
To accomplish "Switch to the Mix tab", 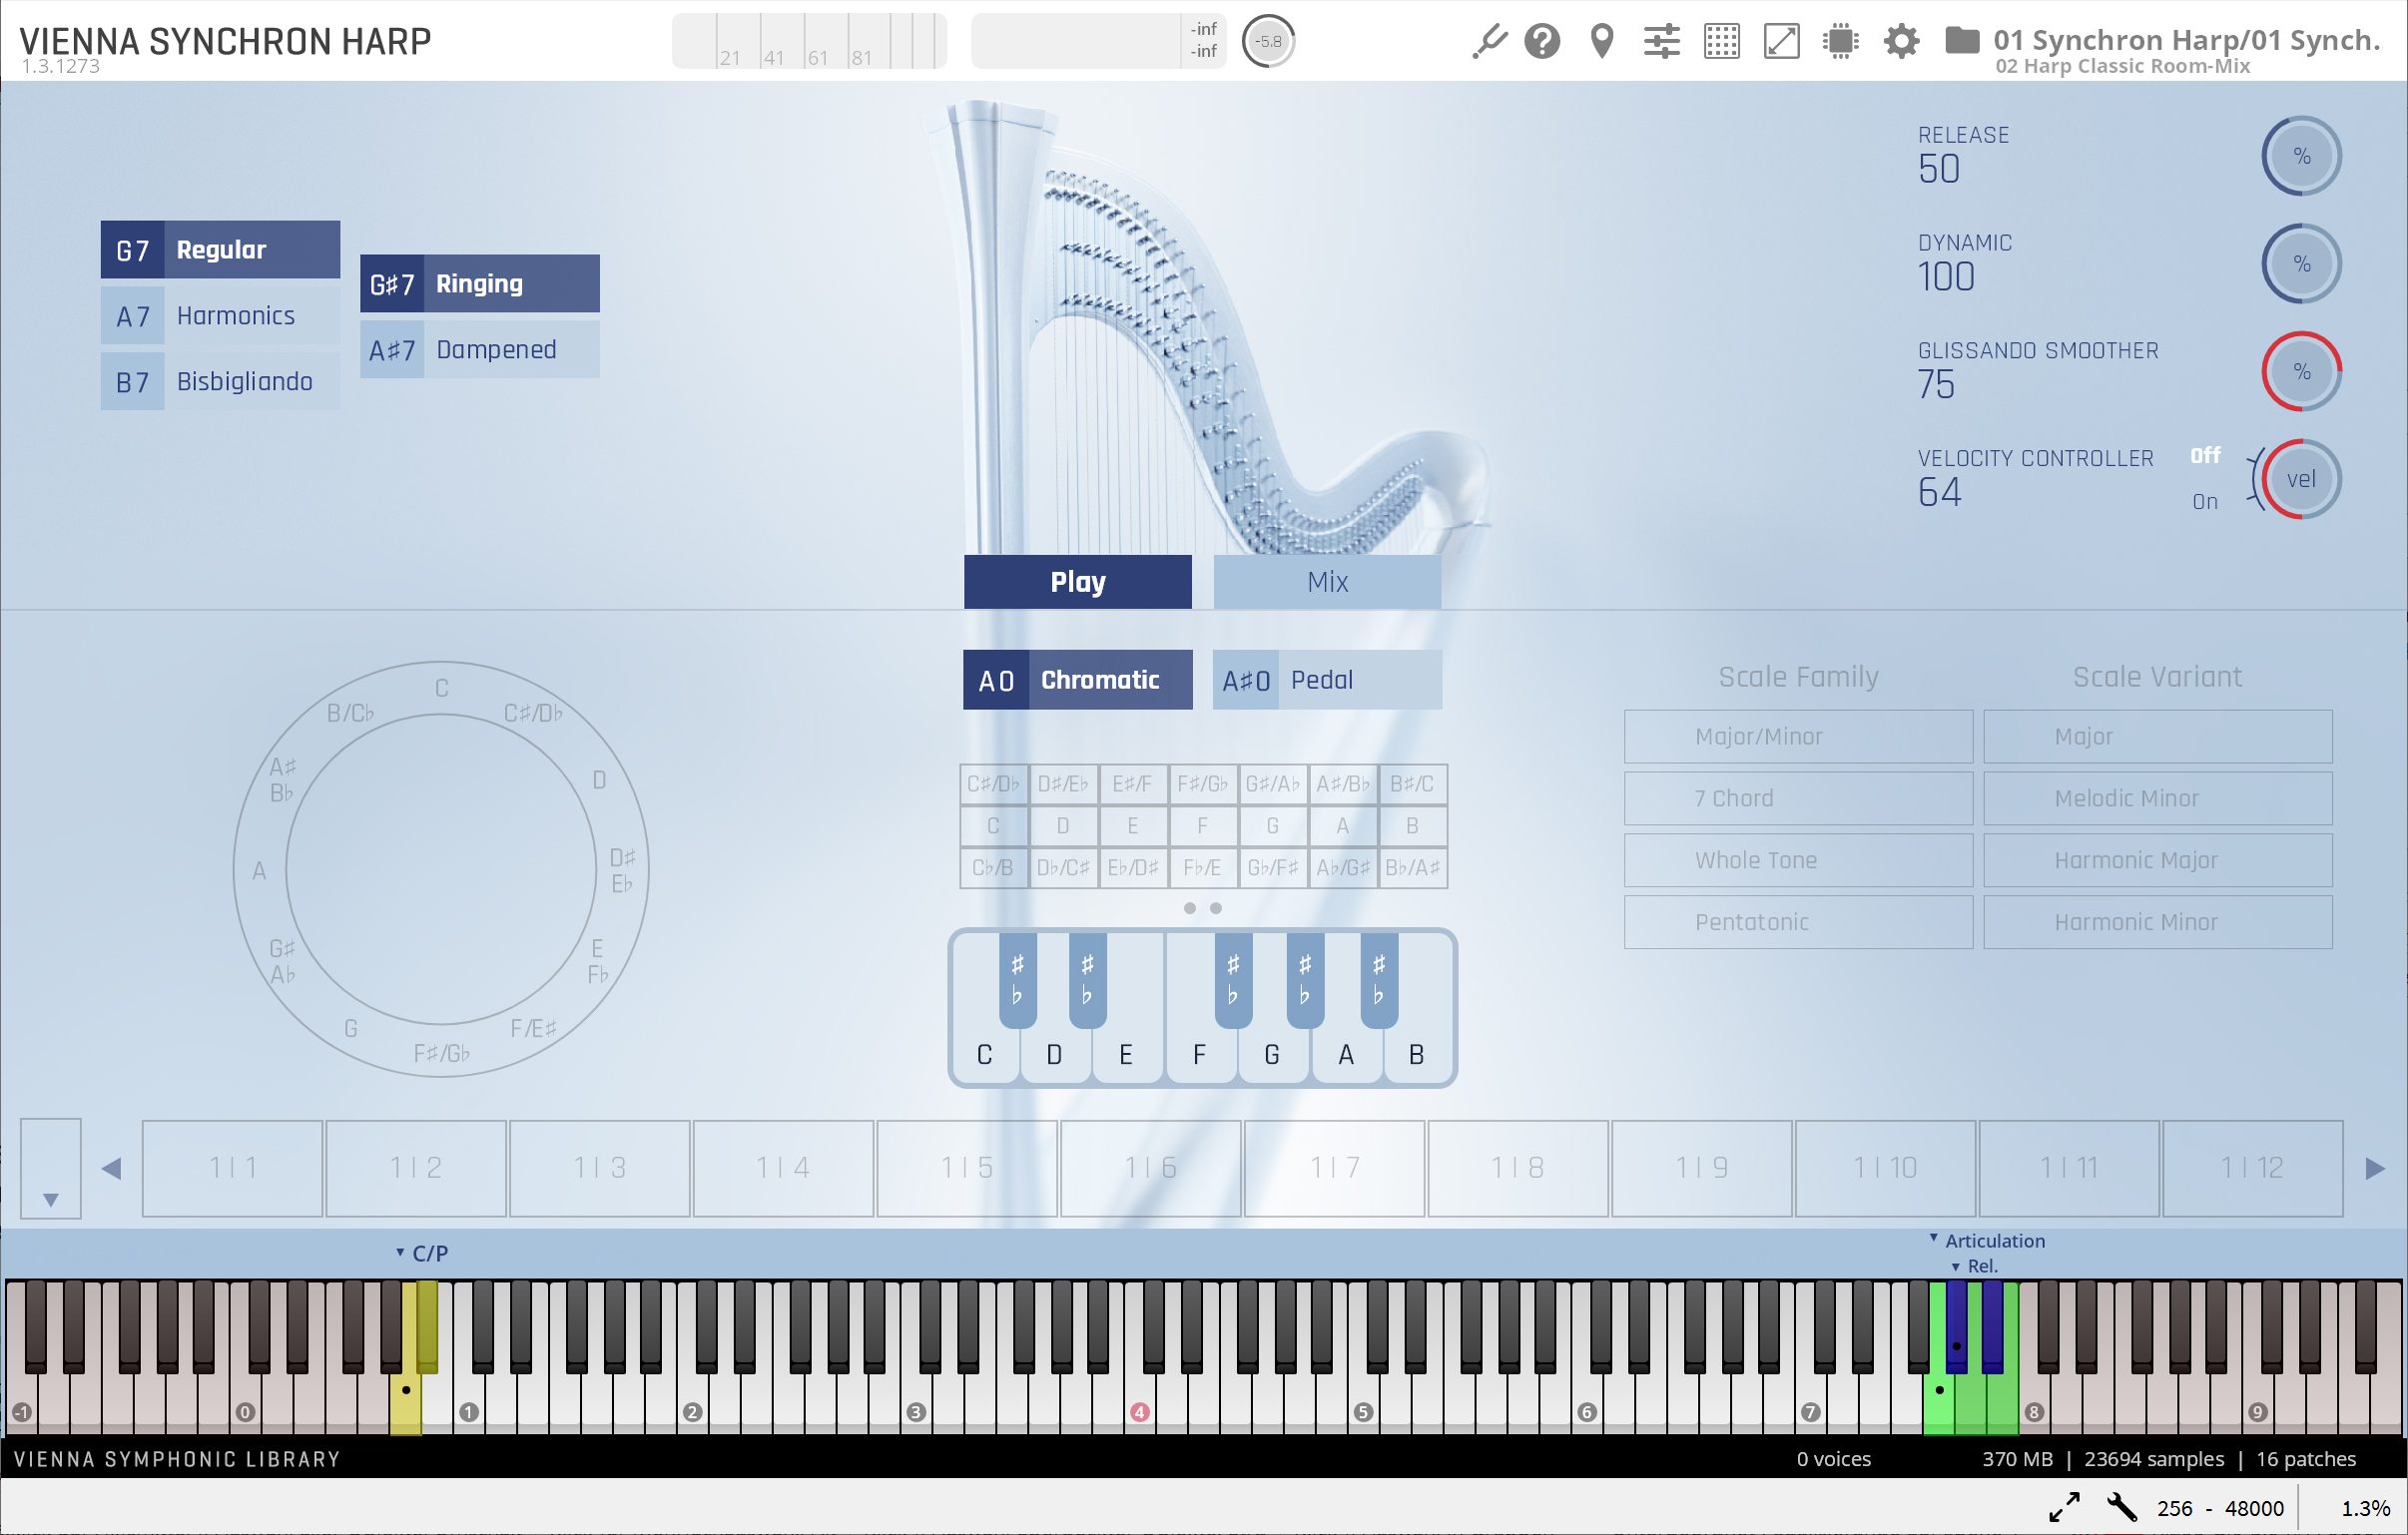I will [1326, 582].
